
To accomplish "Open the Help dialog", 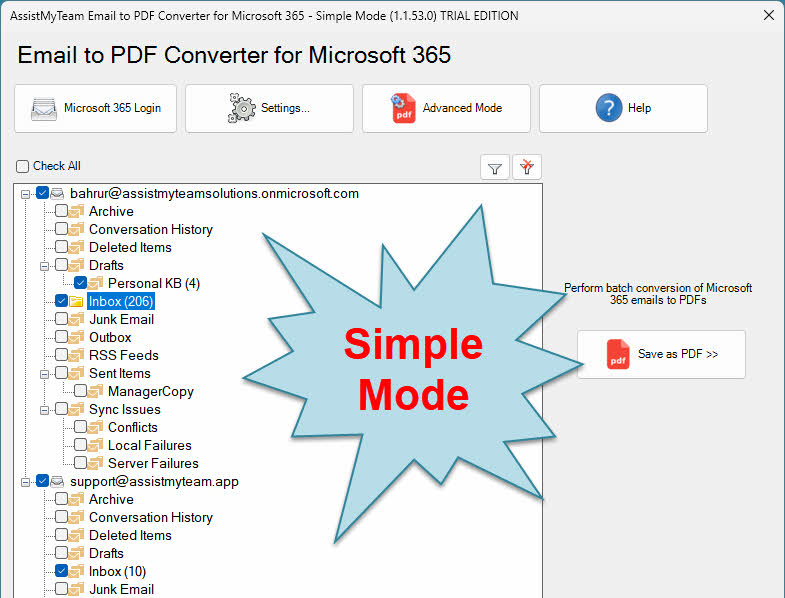I will [x=623, y=108].
